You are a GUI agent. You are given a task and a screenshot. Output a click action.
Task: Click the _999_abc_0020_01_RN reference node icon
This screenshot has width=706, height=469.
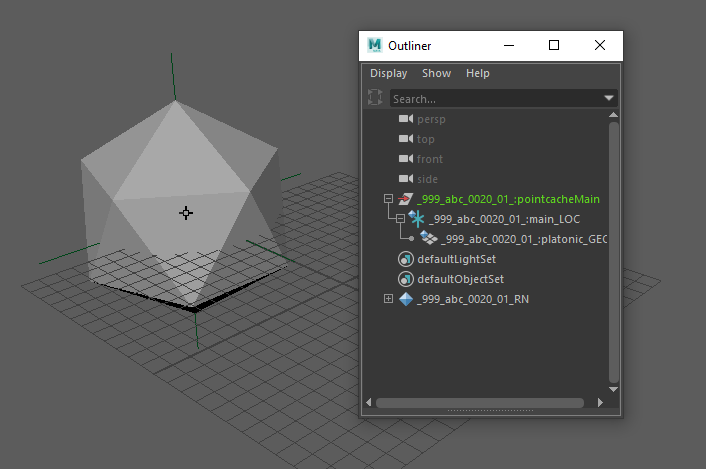pyautogui.click(x=406, y=299)
